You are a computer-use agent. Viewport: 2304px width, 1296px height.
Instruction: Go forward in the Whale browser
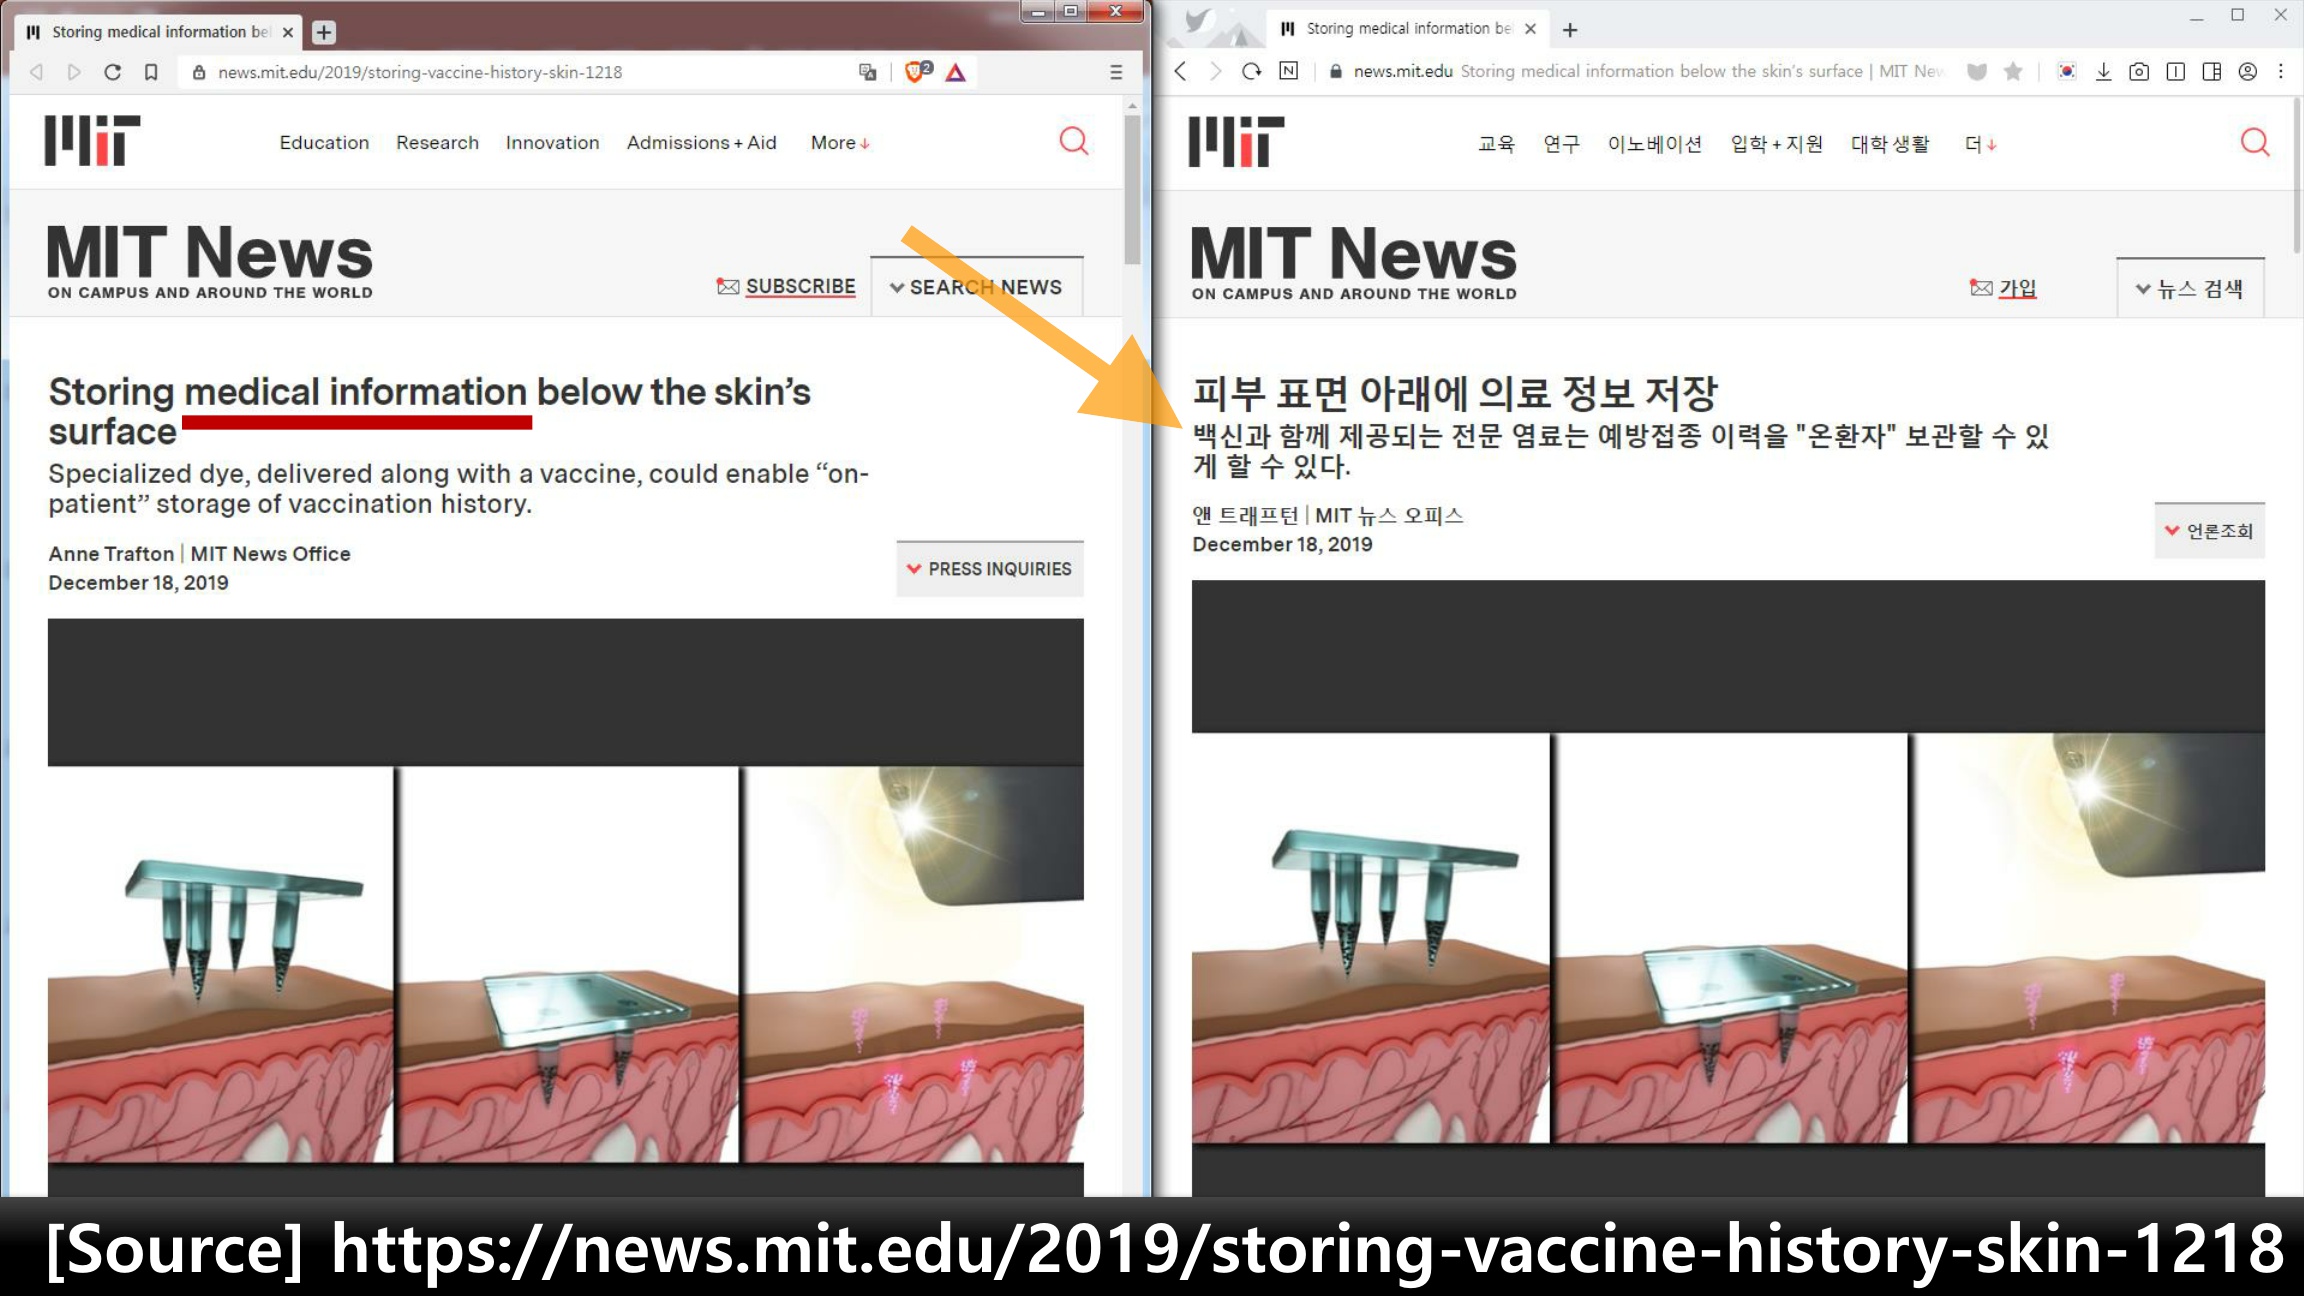pos(1215,71)
